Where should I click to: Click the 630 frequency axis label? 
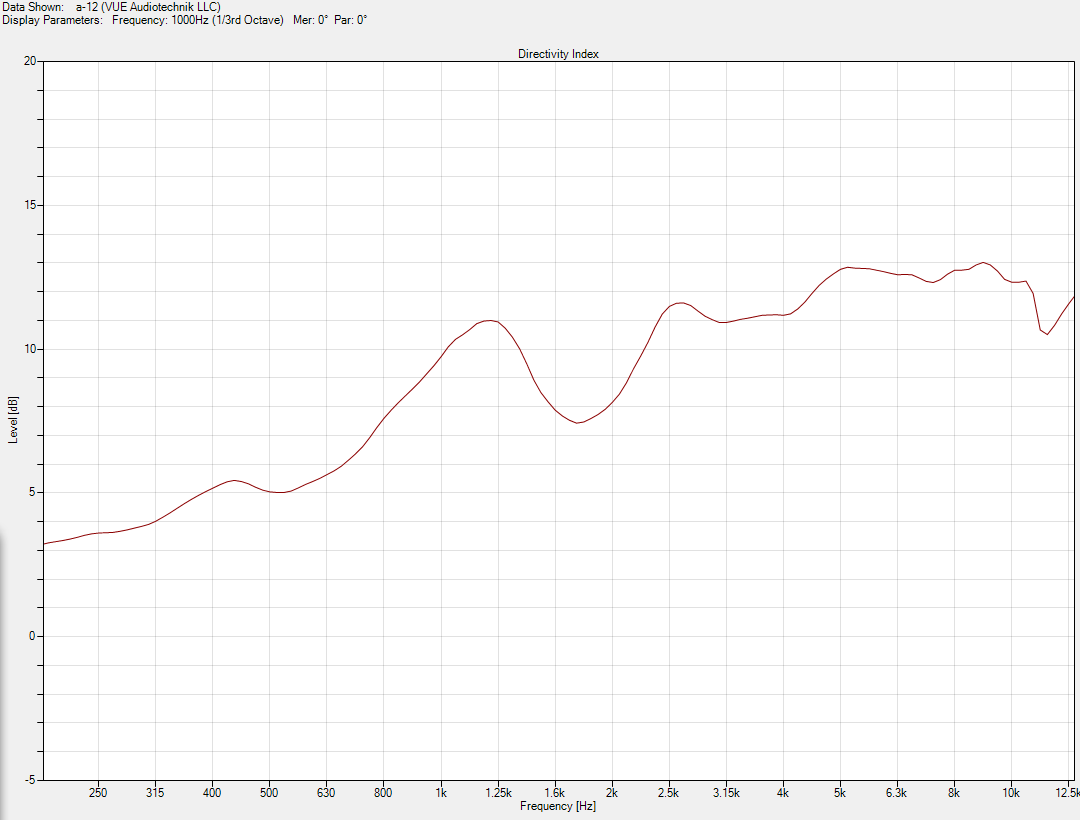(326, 792)
